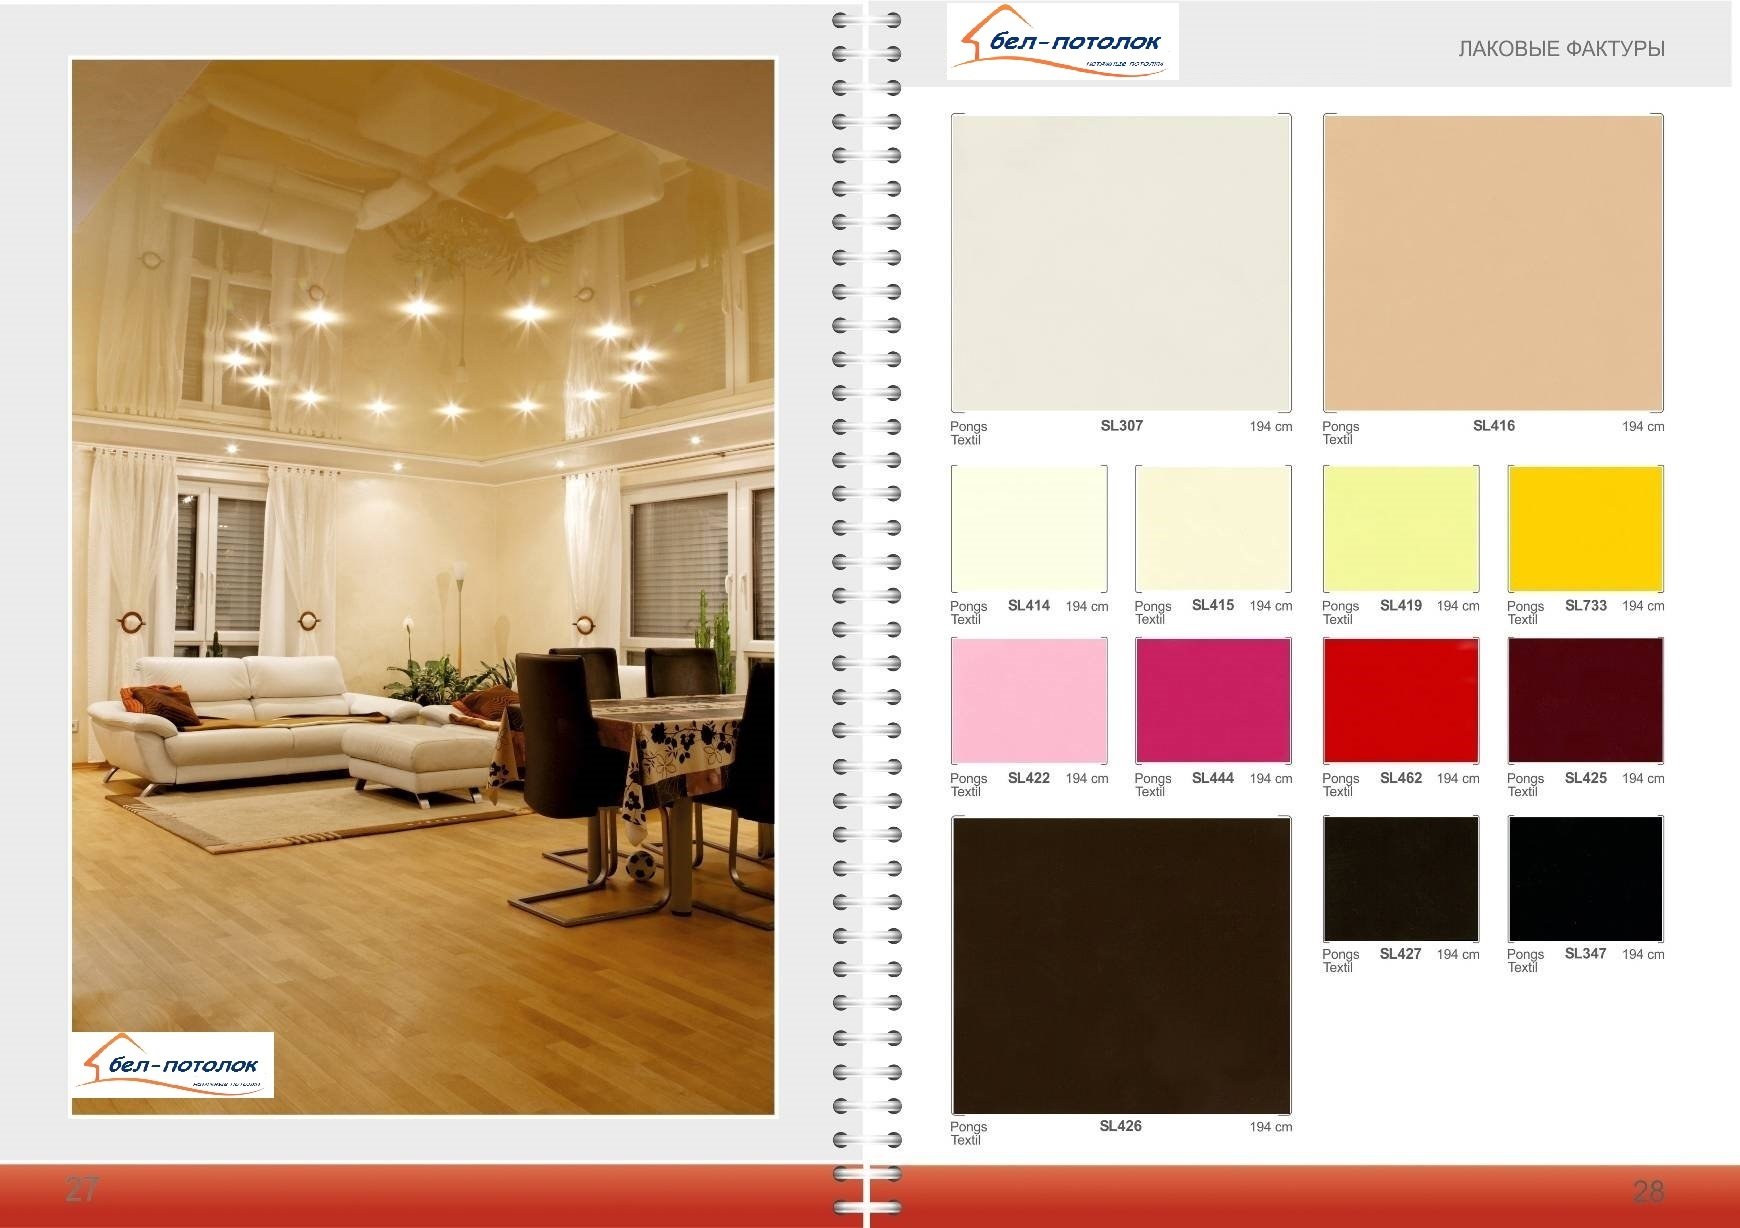Select the SL419 light lime swatch

coord(1400,529)
